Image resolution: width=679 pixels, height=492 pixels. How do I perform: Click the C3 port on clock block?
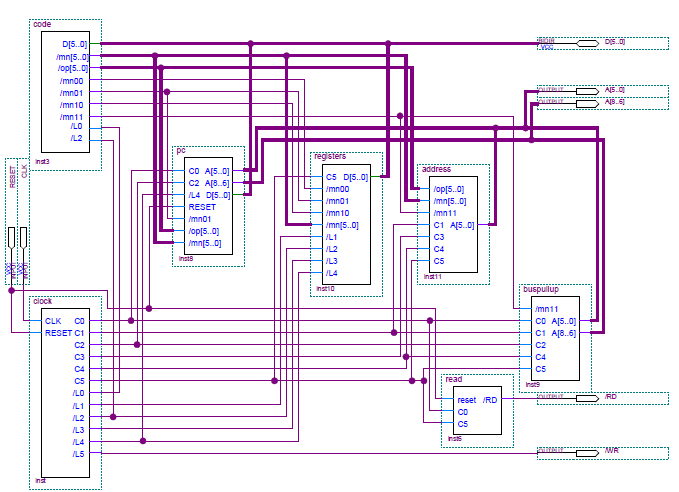[x=79, y=357]
